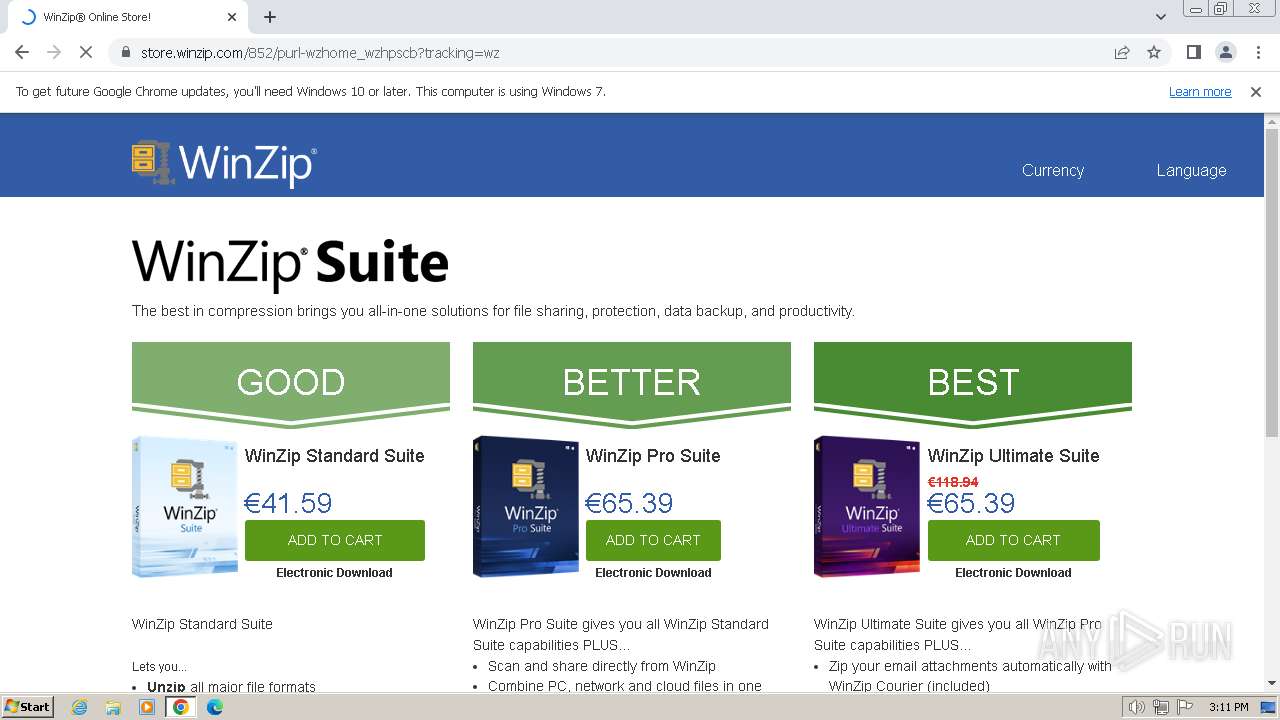Click the Unzip all major file formats bullet
The image size is (1280, 720).
[231, 687]
